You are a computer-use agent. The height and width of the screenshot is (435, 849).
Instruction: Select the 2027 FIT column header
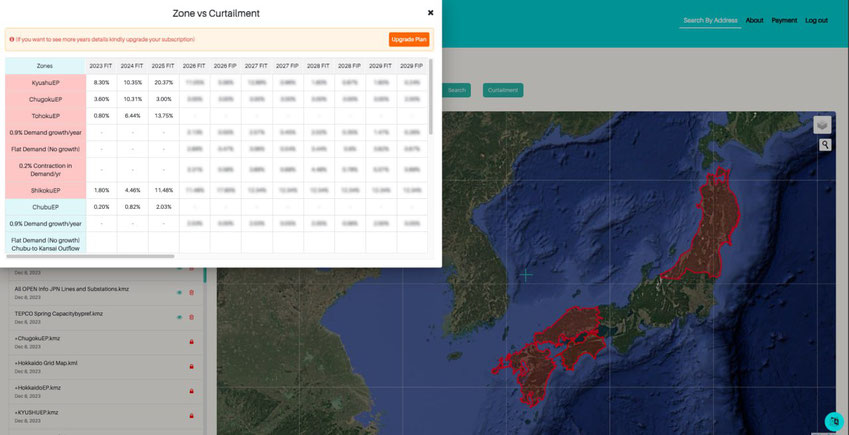point(256,66)
